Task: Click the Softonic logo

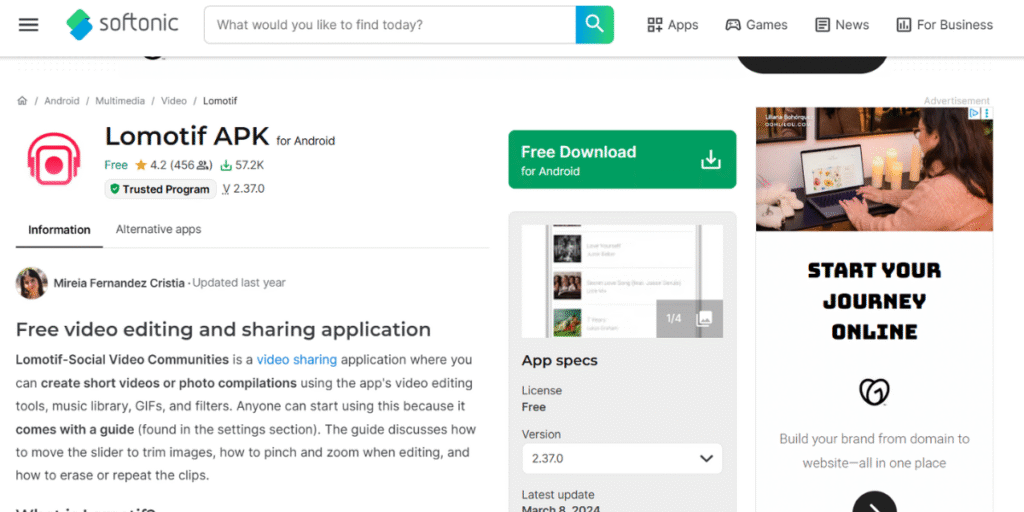Action: point(121,25)
